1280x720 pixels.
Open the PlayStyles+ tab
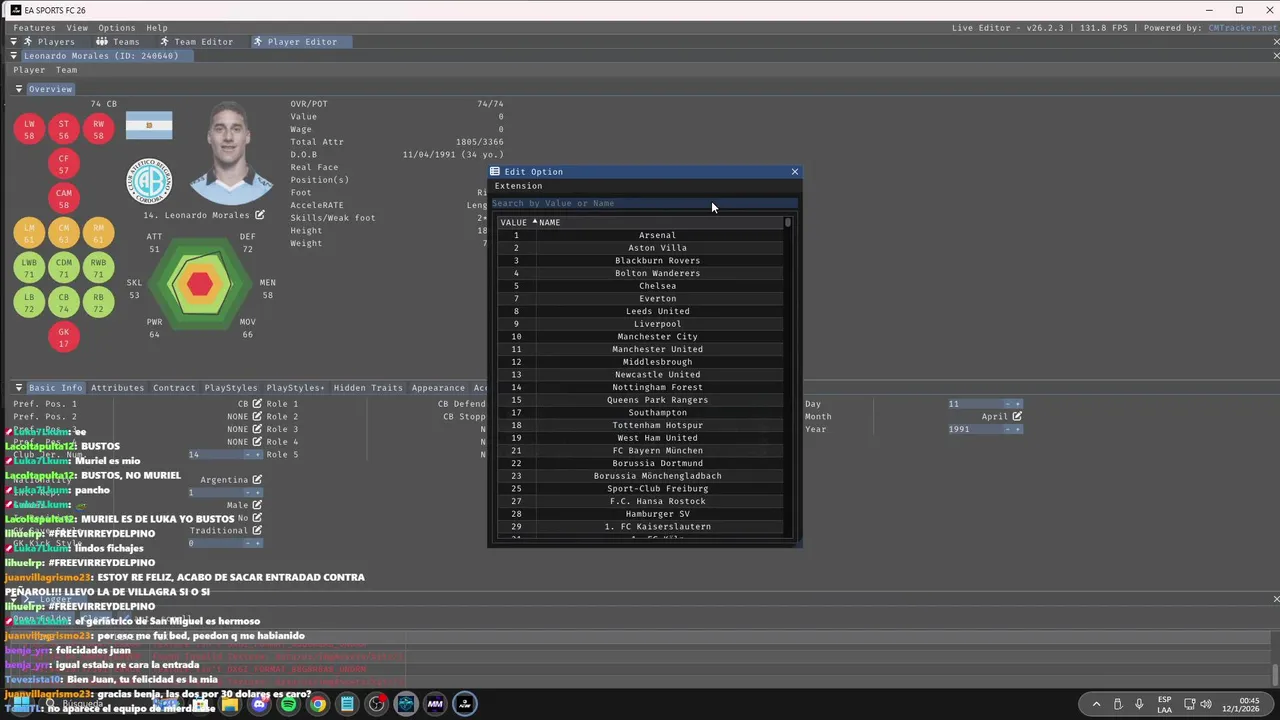coord(295,388)
